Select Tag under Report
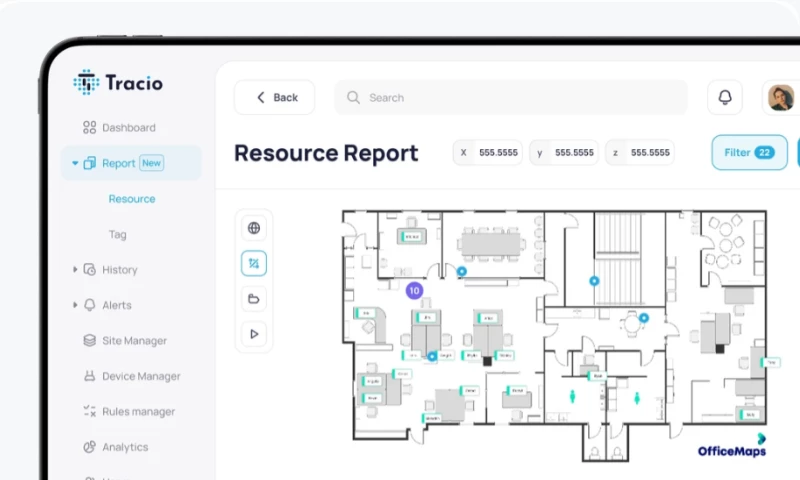 (118, 235)
